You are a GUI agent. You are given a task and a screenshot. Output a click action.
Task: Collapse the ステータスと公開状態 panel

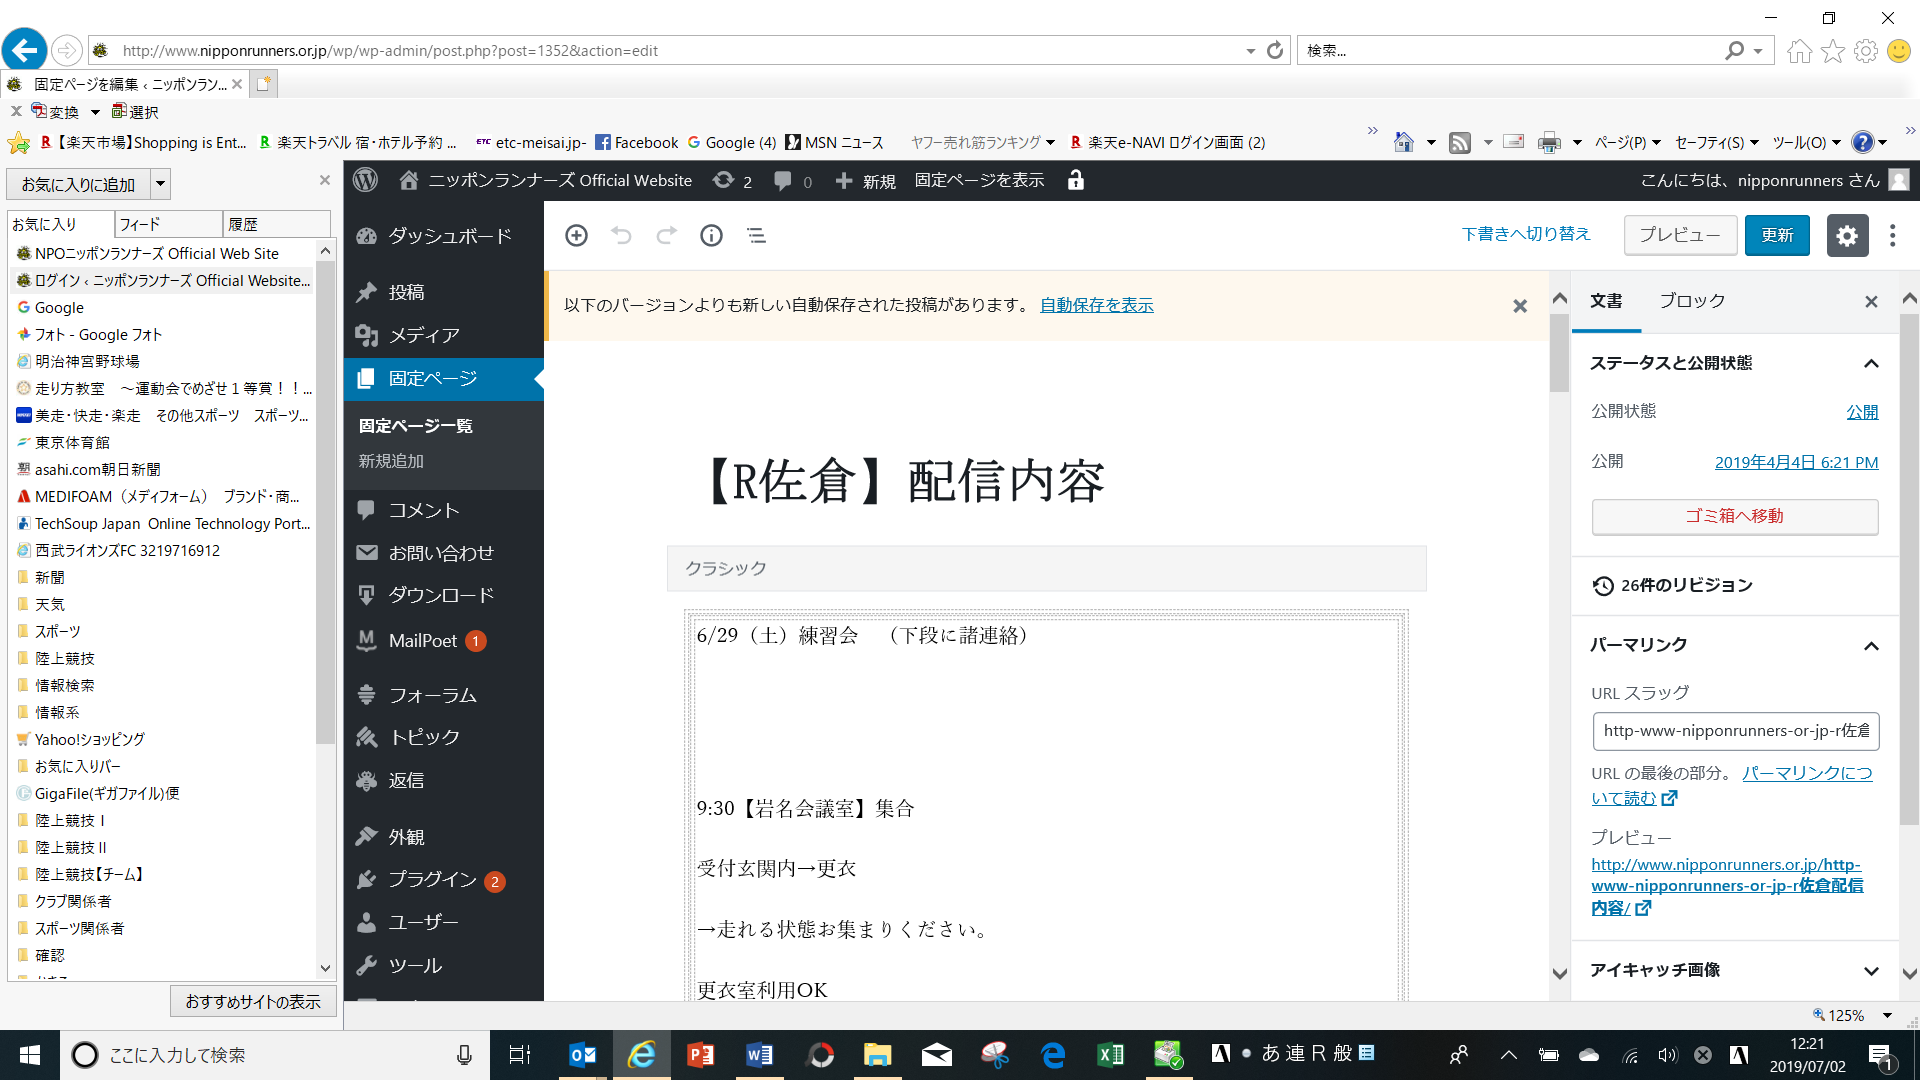(x=1871, y=363)
